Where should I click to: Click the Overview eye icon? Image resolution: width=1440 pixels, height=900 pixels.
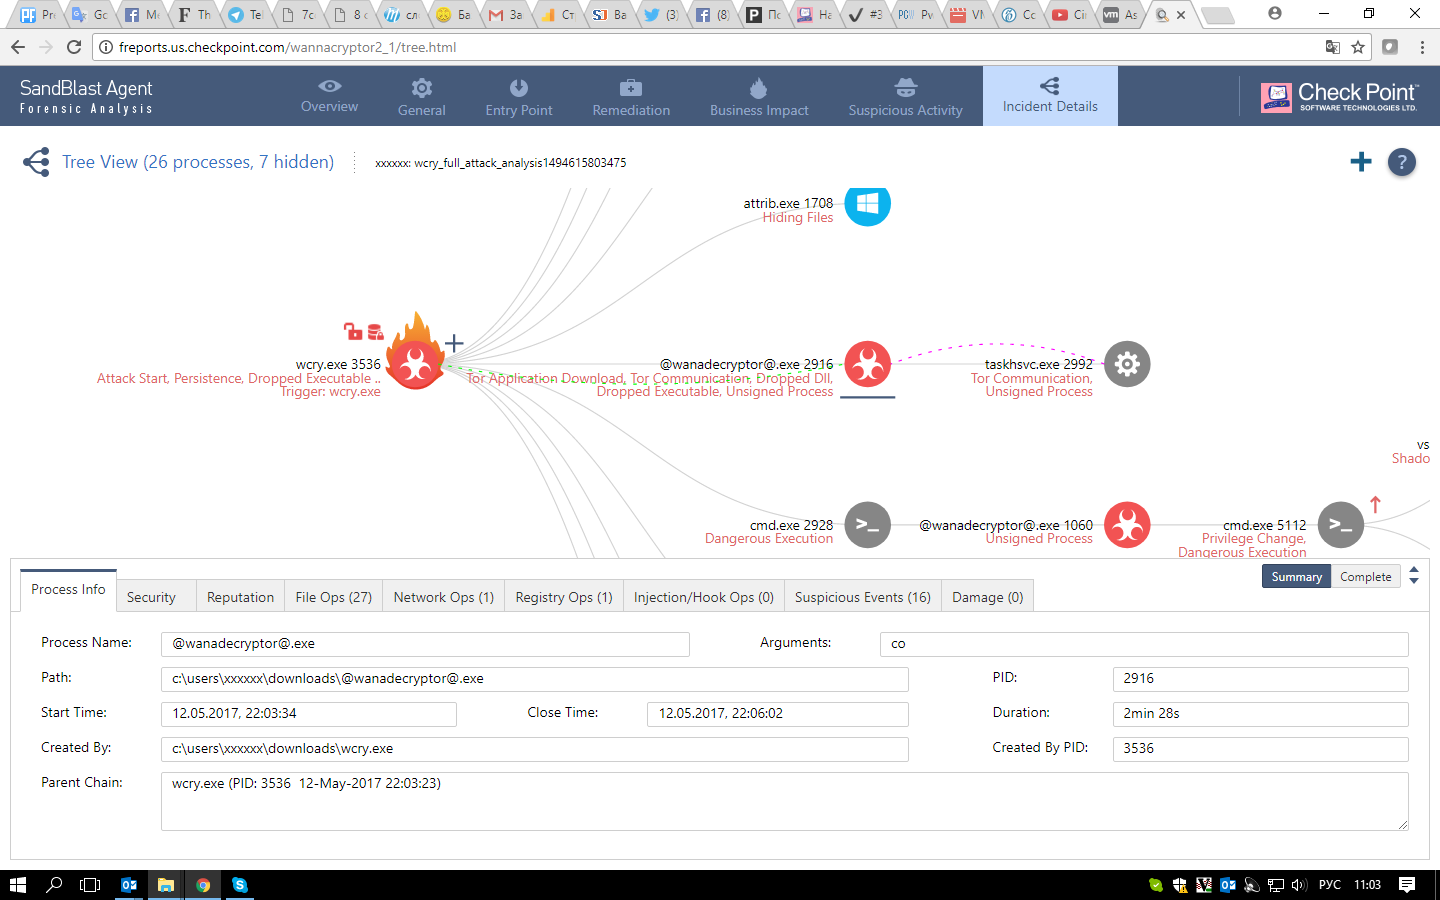tap(330, 87)
